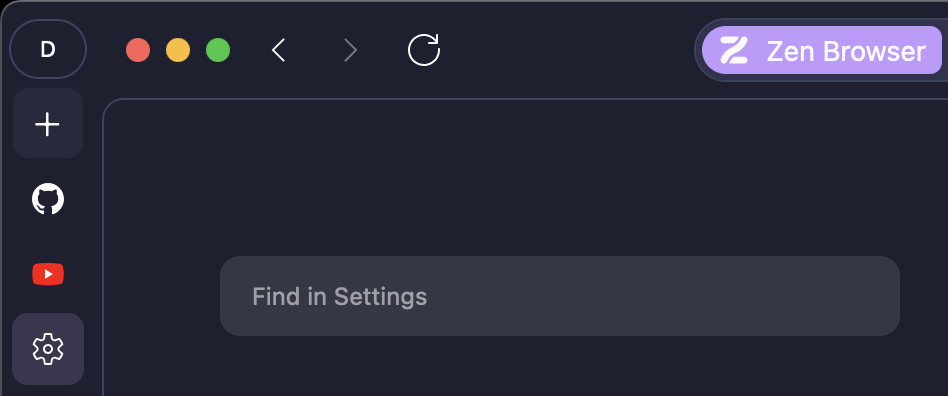Open the GitHub pinned tab
Viewport: 948px width, 396px height.
48,199
